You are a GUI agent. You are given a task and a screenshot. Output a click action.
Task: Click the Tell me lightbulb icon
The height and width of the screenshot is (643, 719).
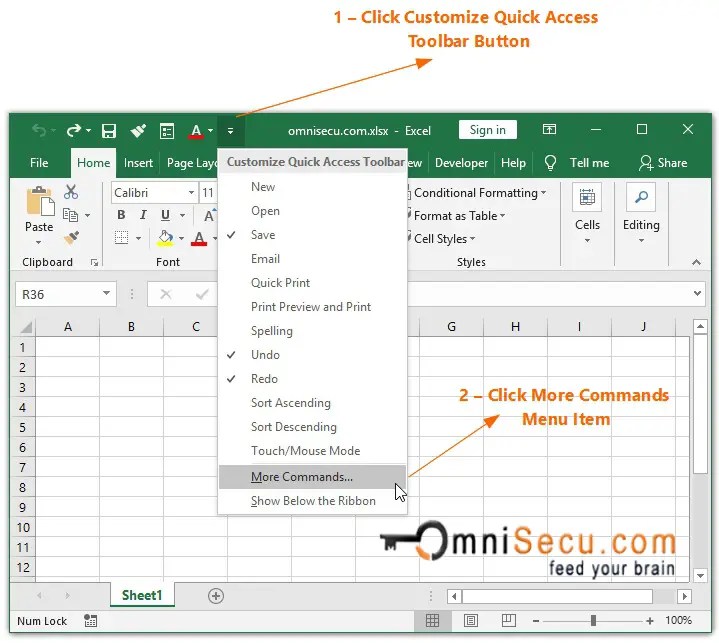click(550, 163)
